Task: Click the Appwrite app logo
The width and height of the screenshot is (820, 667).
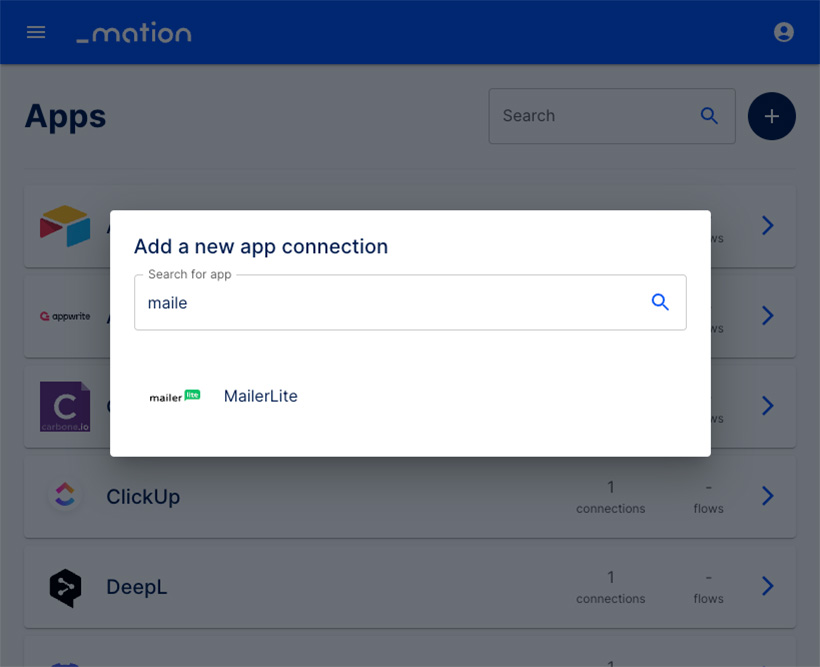Action: click(x=65, y=316)
